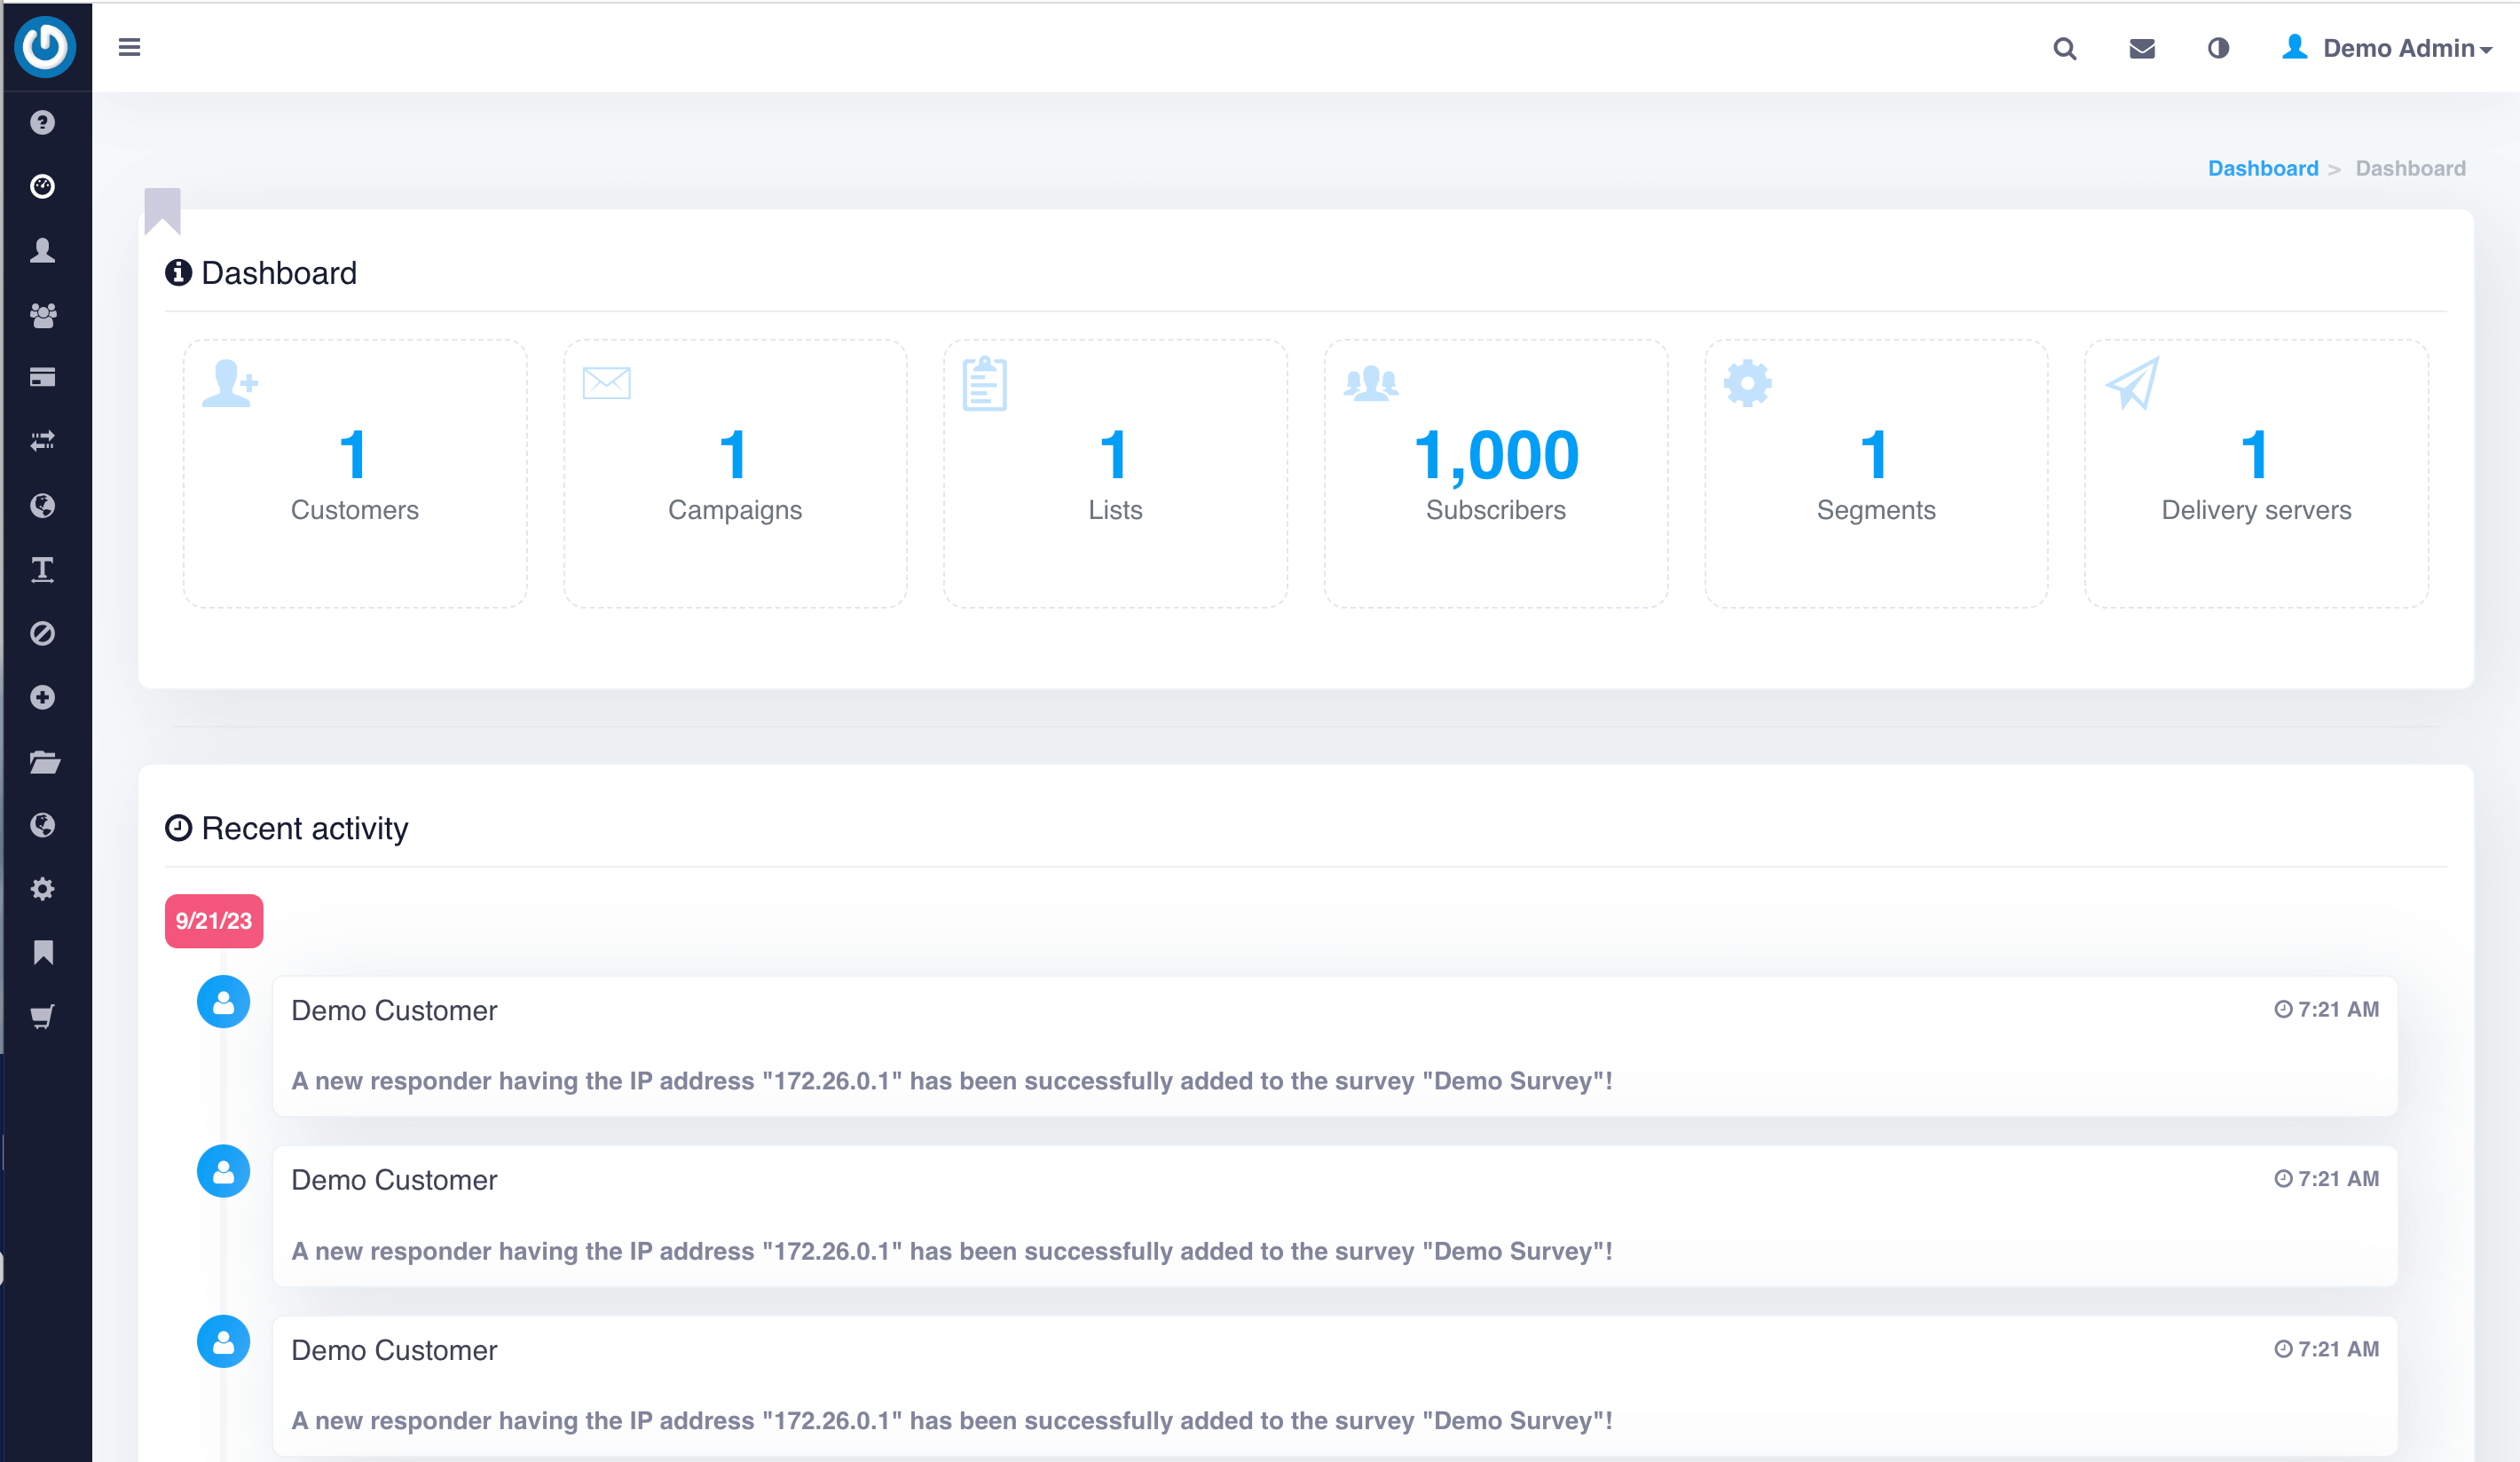The width and height of the screenshot is (2520, 1462).
Task: Open the text T sidebar icon
Action: click(x=42, y=570)
